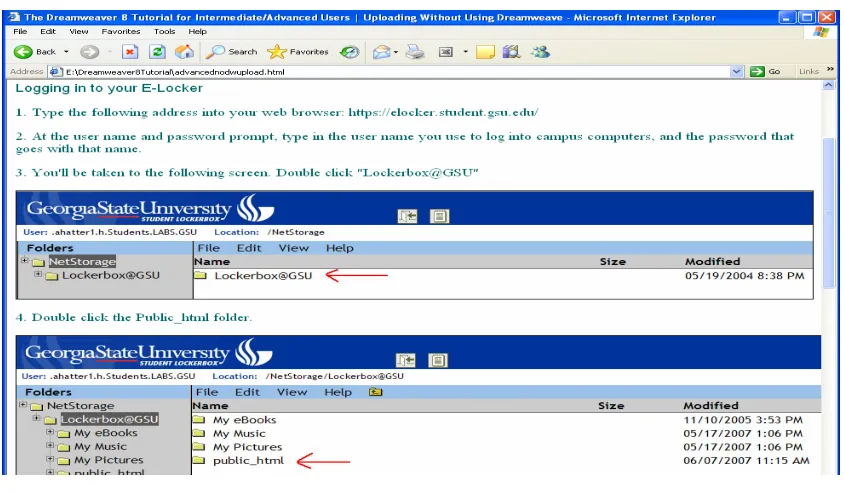Click the Print icon
Viewport: 844px width, 492px height.
(415, 52)
